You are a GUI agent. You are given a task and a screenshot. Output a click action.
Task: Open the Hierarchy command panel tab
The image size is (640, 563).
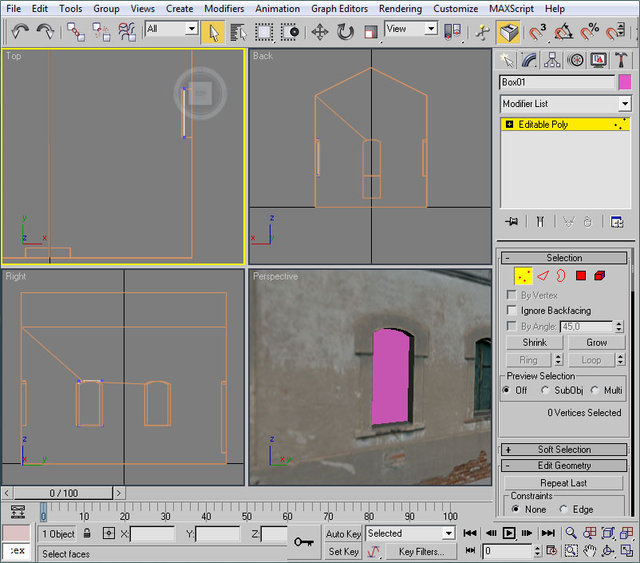coord(554,61)
